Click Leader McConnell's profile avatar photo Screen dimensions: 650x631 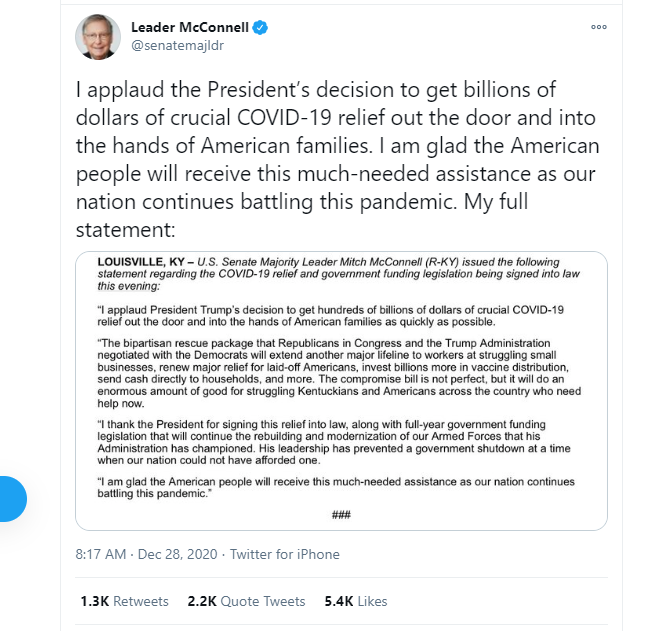[x=97, y=37]
